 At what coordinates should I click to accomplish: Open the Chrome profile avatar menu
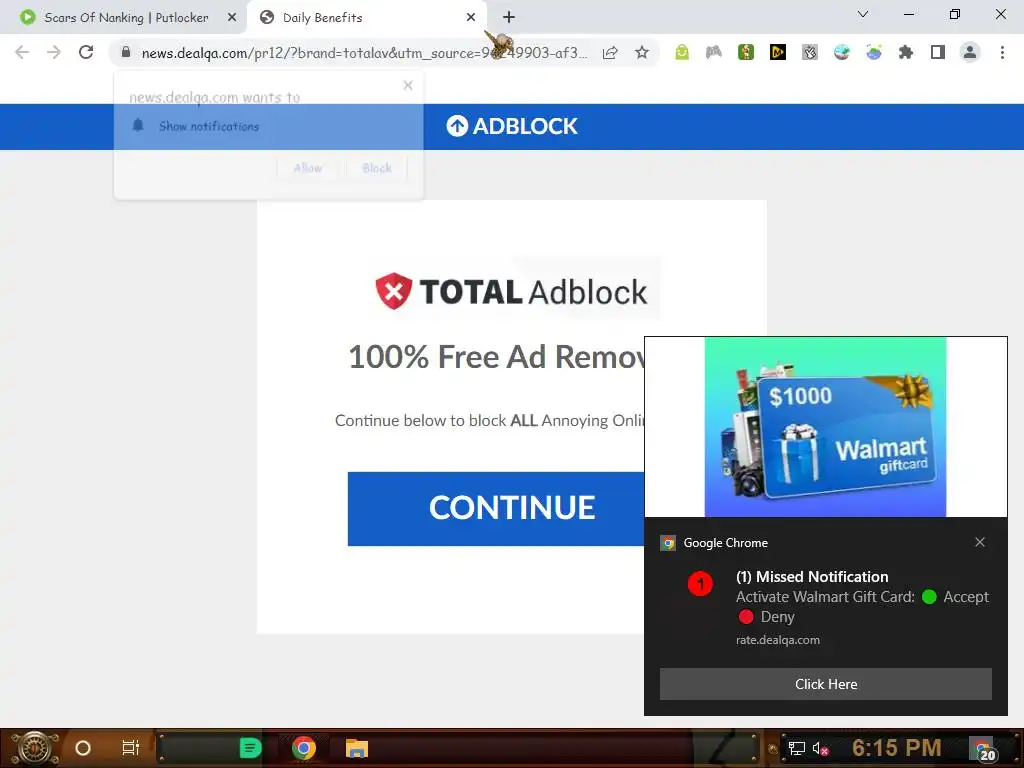click(x=970, y=52)
